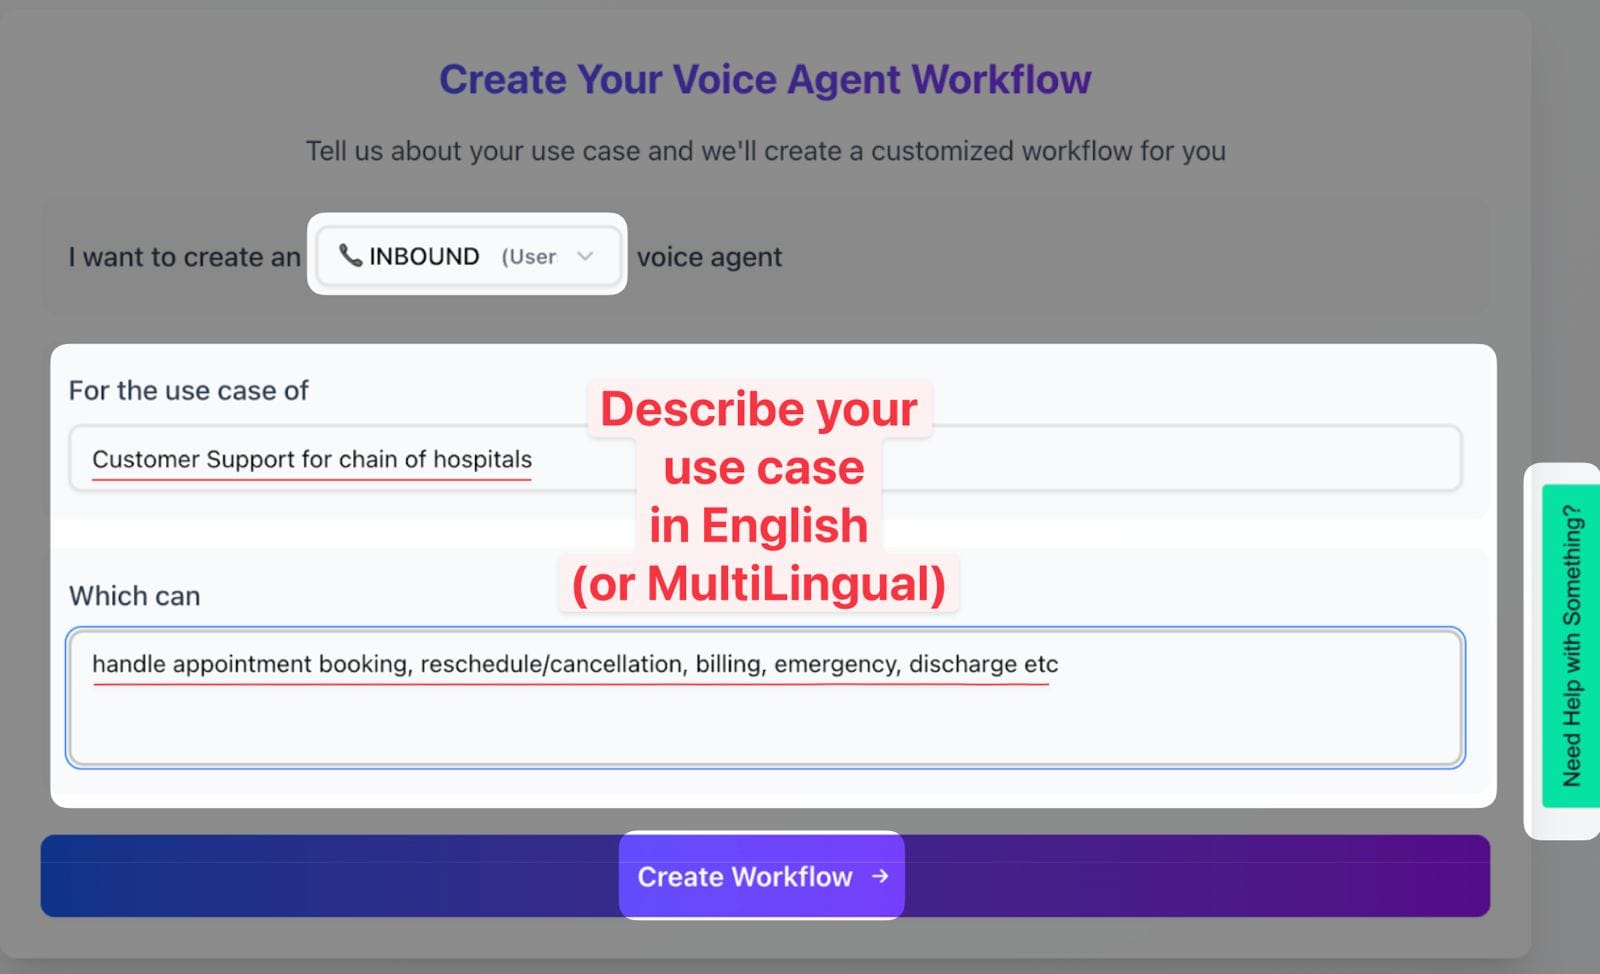Open the INBOUND agent type dropdown
1600x974 pixels.
[x=468, y=256]
